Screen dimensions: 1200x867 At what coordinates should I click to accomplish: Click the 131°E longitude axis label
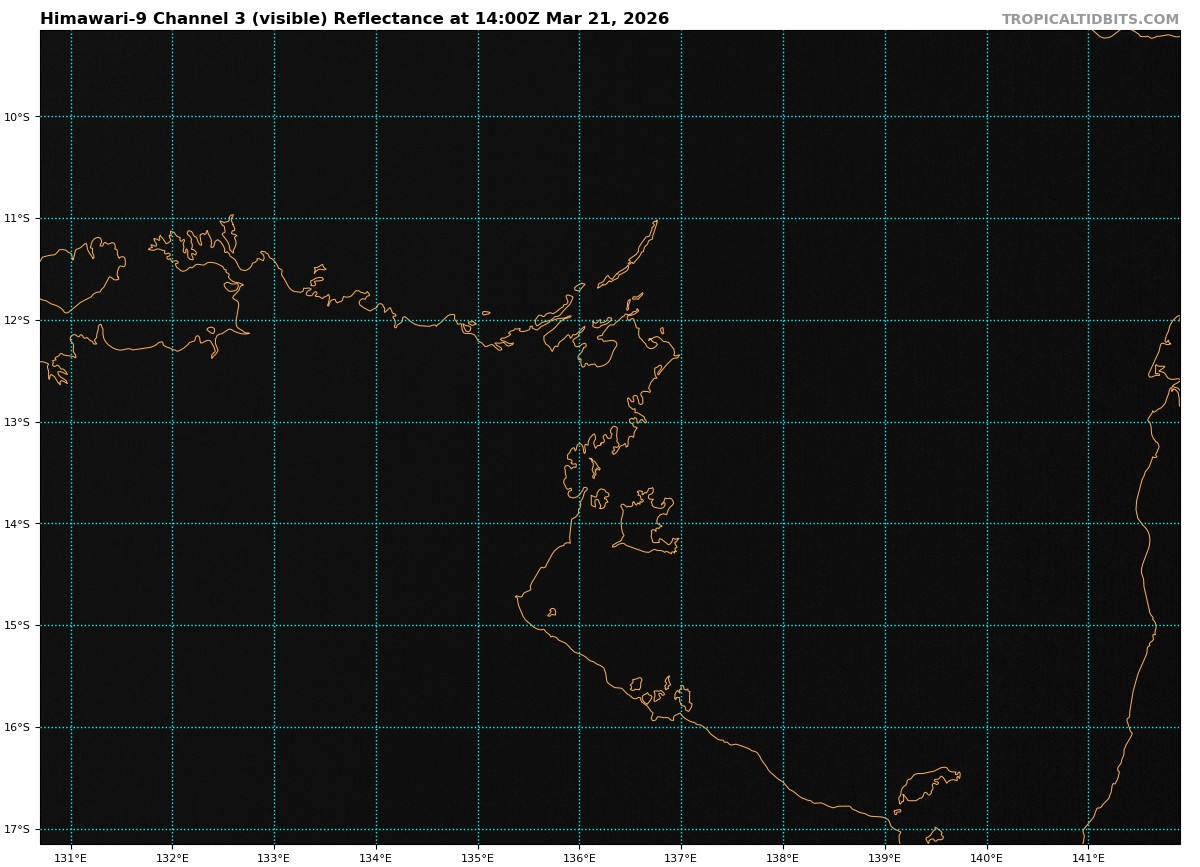[x=71, y=857]
